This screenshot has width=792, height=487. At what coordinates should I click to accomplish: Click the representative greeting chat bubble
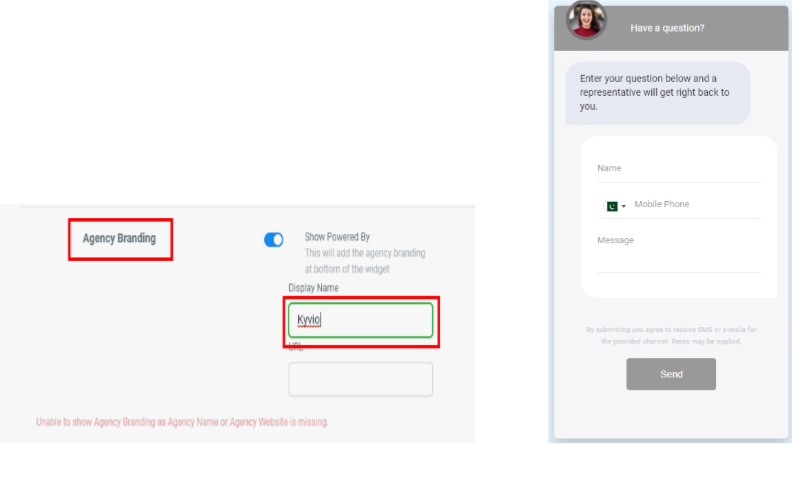pos(657,92)
